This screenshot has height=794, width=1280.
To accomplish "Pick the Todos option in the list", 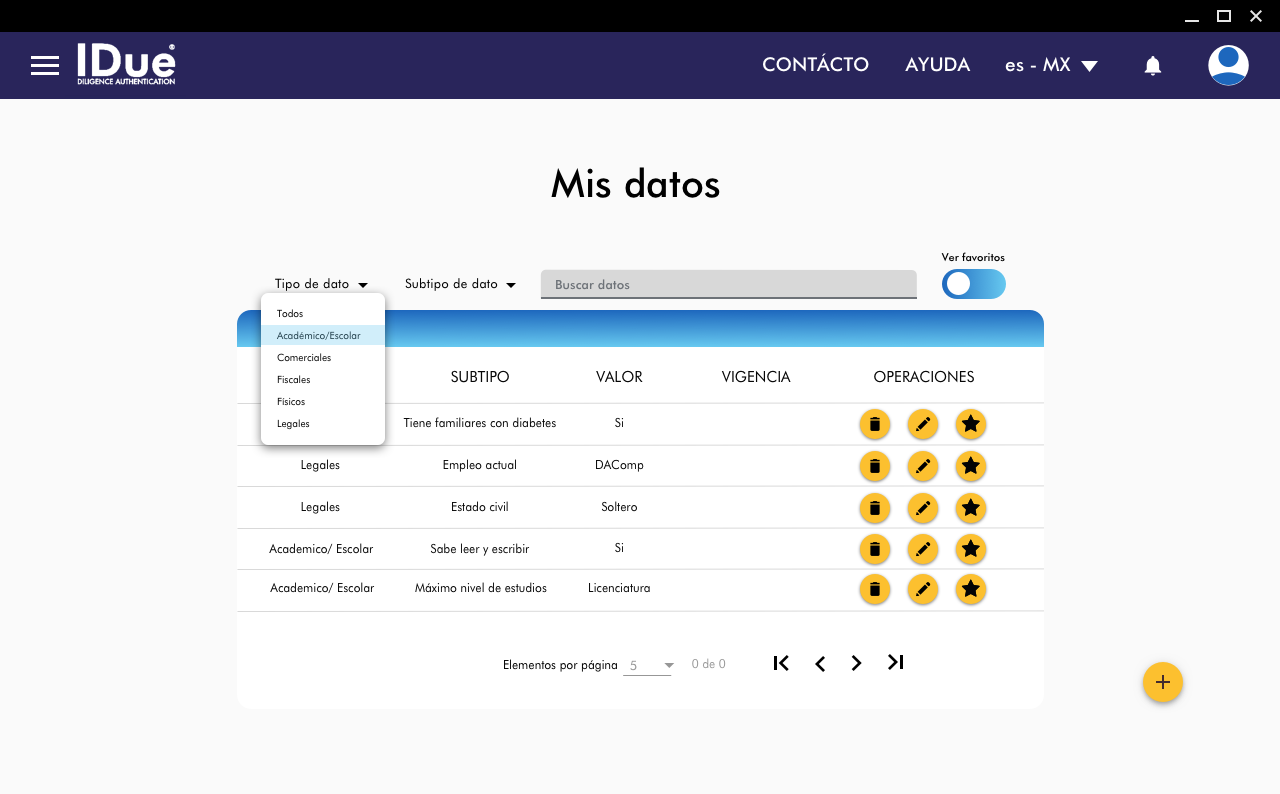I will pyautogui.click(x=290, y=314).
